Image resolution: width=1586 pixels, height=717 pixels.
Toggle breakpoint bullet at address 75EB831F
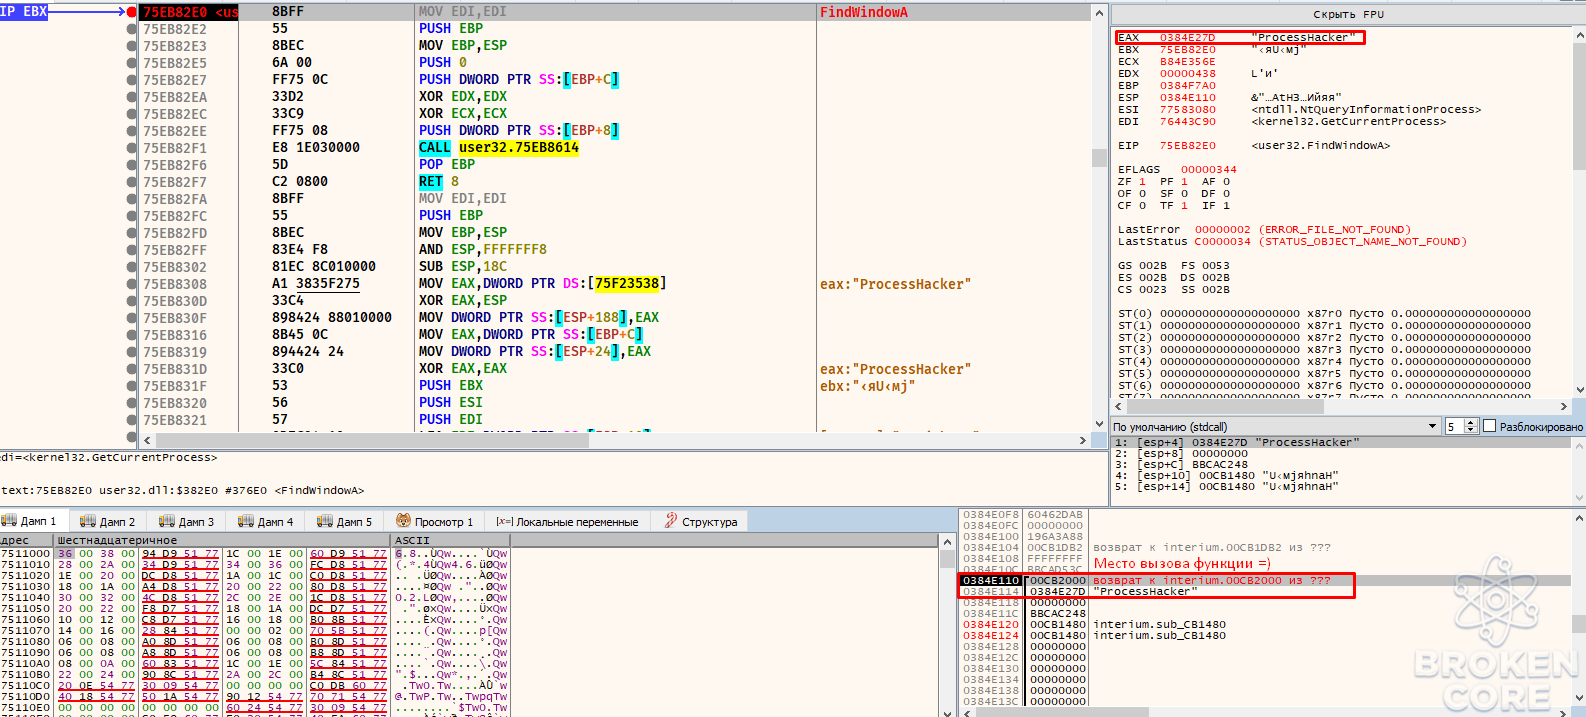tap(132, 386)
